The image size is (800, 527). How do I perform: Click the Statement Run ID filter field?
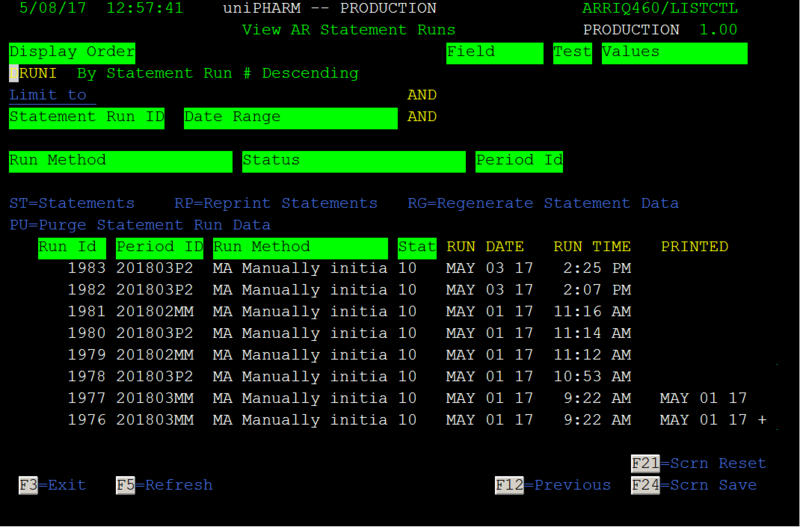coord(87,118)
